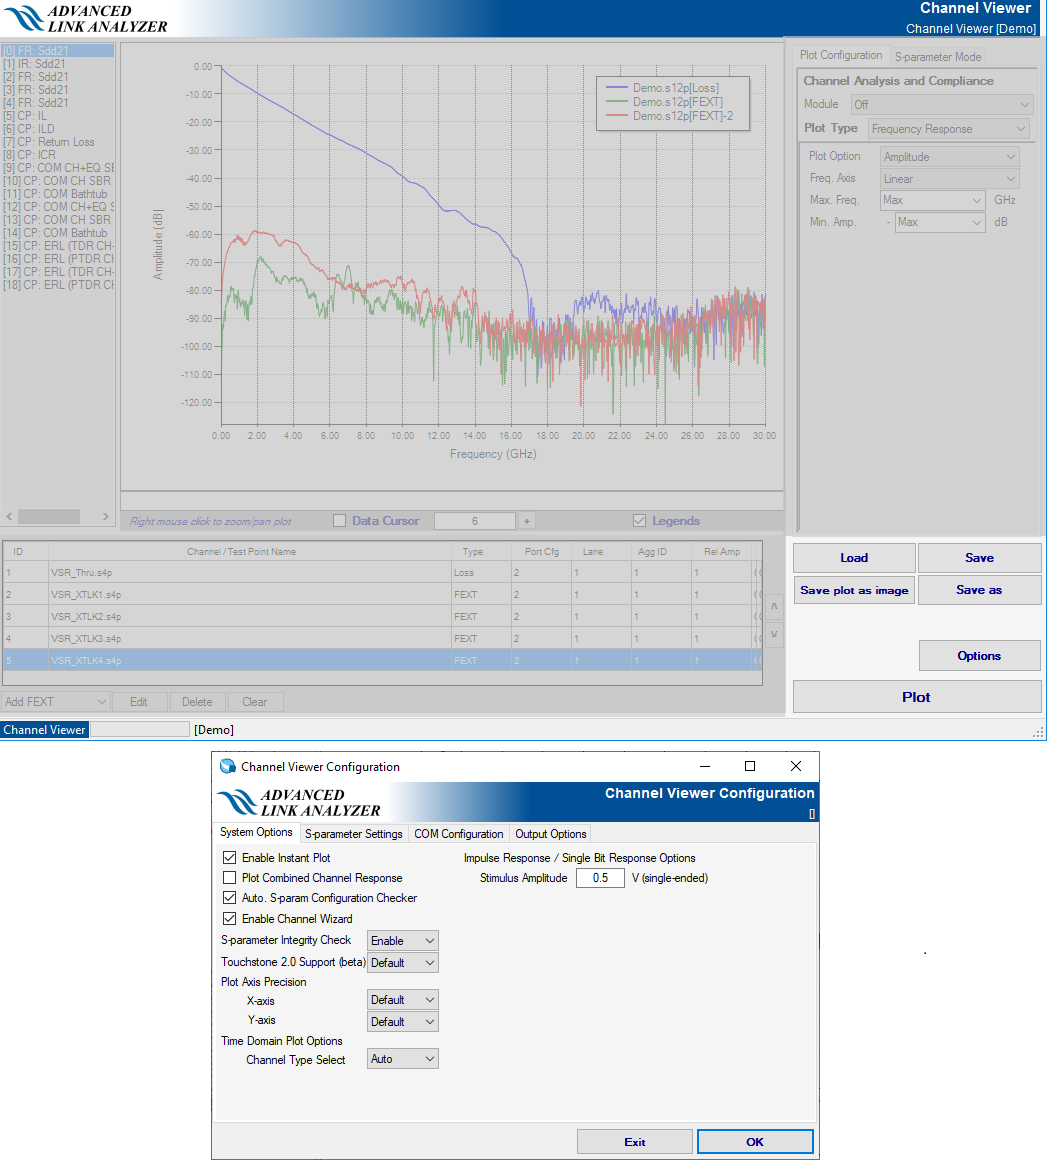Check Plot Combined Channel Response
The image size is (1047, 1163).
[x=230, y=878]
